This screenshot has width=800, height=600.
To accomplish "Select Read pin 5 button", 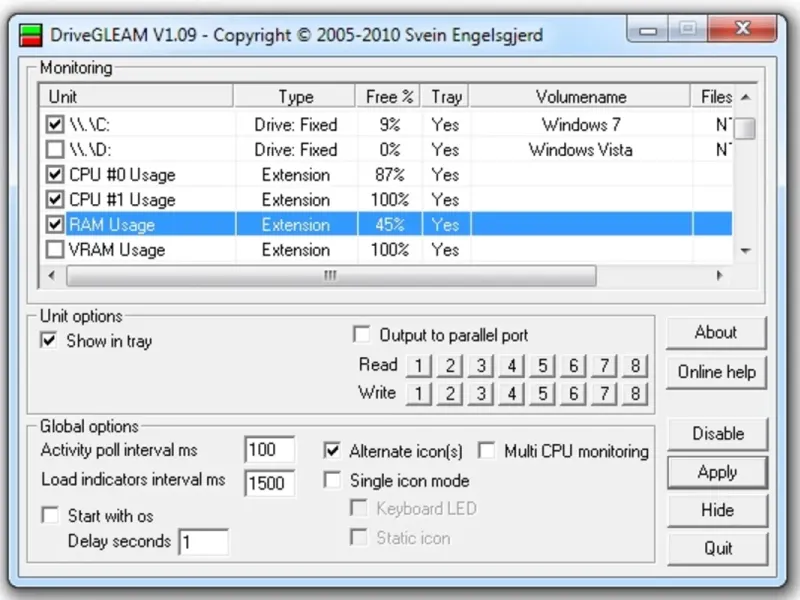I will 542,366.
